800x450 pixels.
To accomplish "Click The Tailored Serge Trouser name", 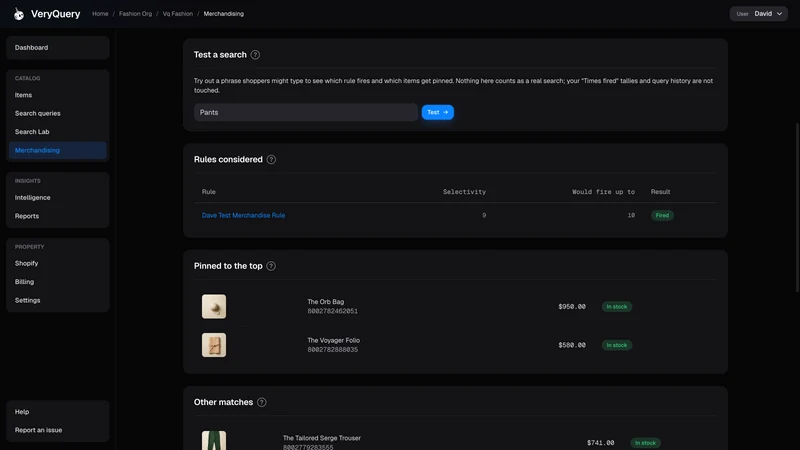I will 321,438.
